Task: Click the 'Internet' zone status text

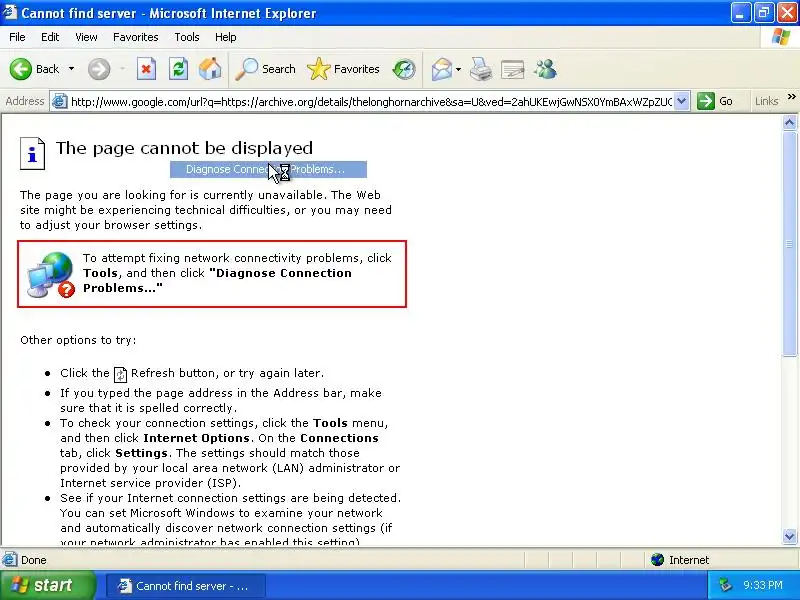Action: coord(689,560)
